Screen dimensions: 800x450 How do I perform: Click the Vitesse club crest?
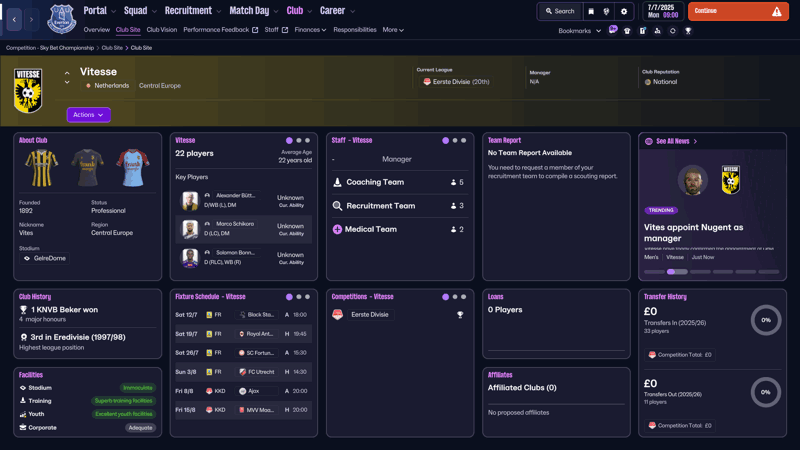(28, 90)
